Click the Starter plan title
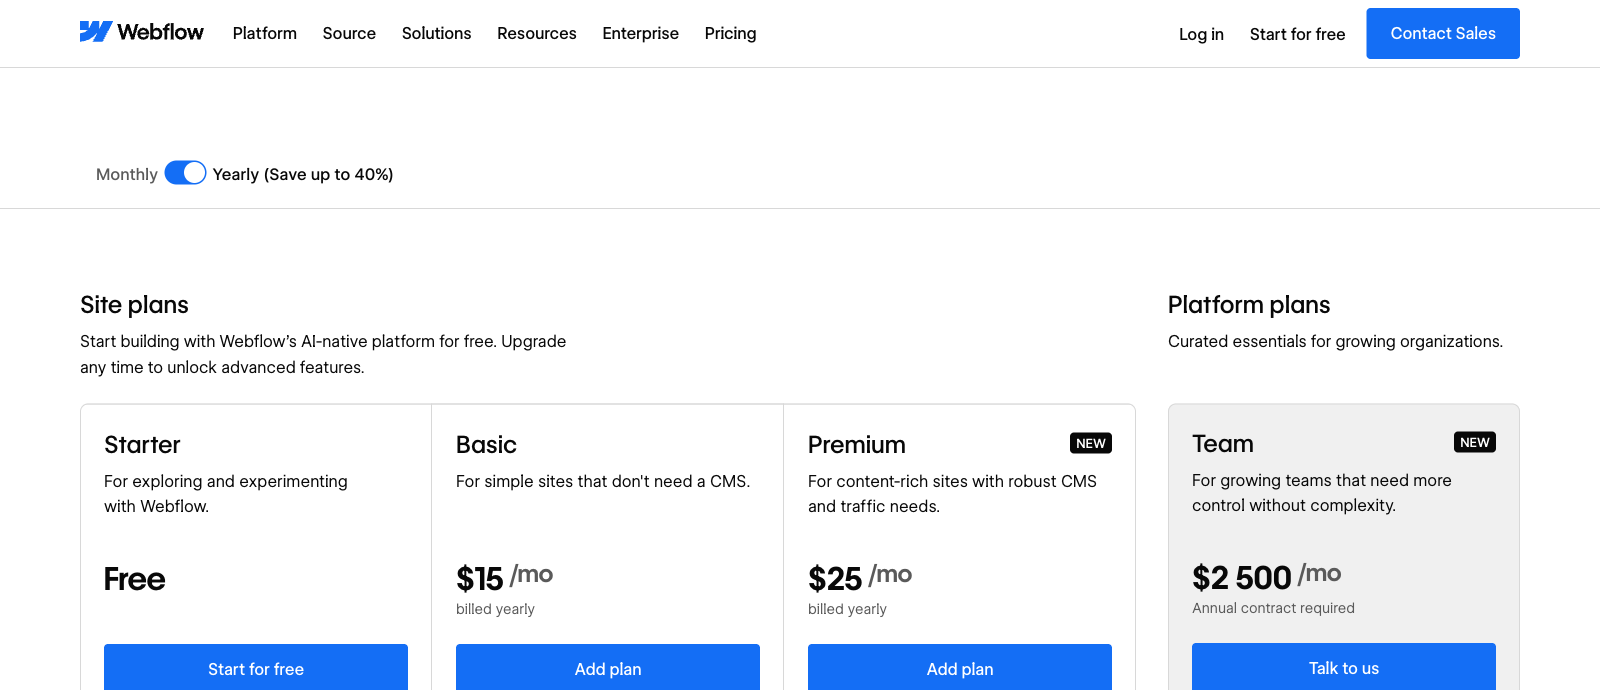 click(x=142, y=445)
